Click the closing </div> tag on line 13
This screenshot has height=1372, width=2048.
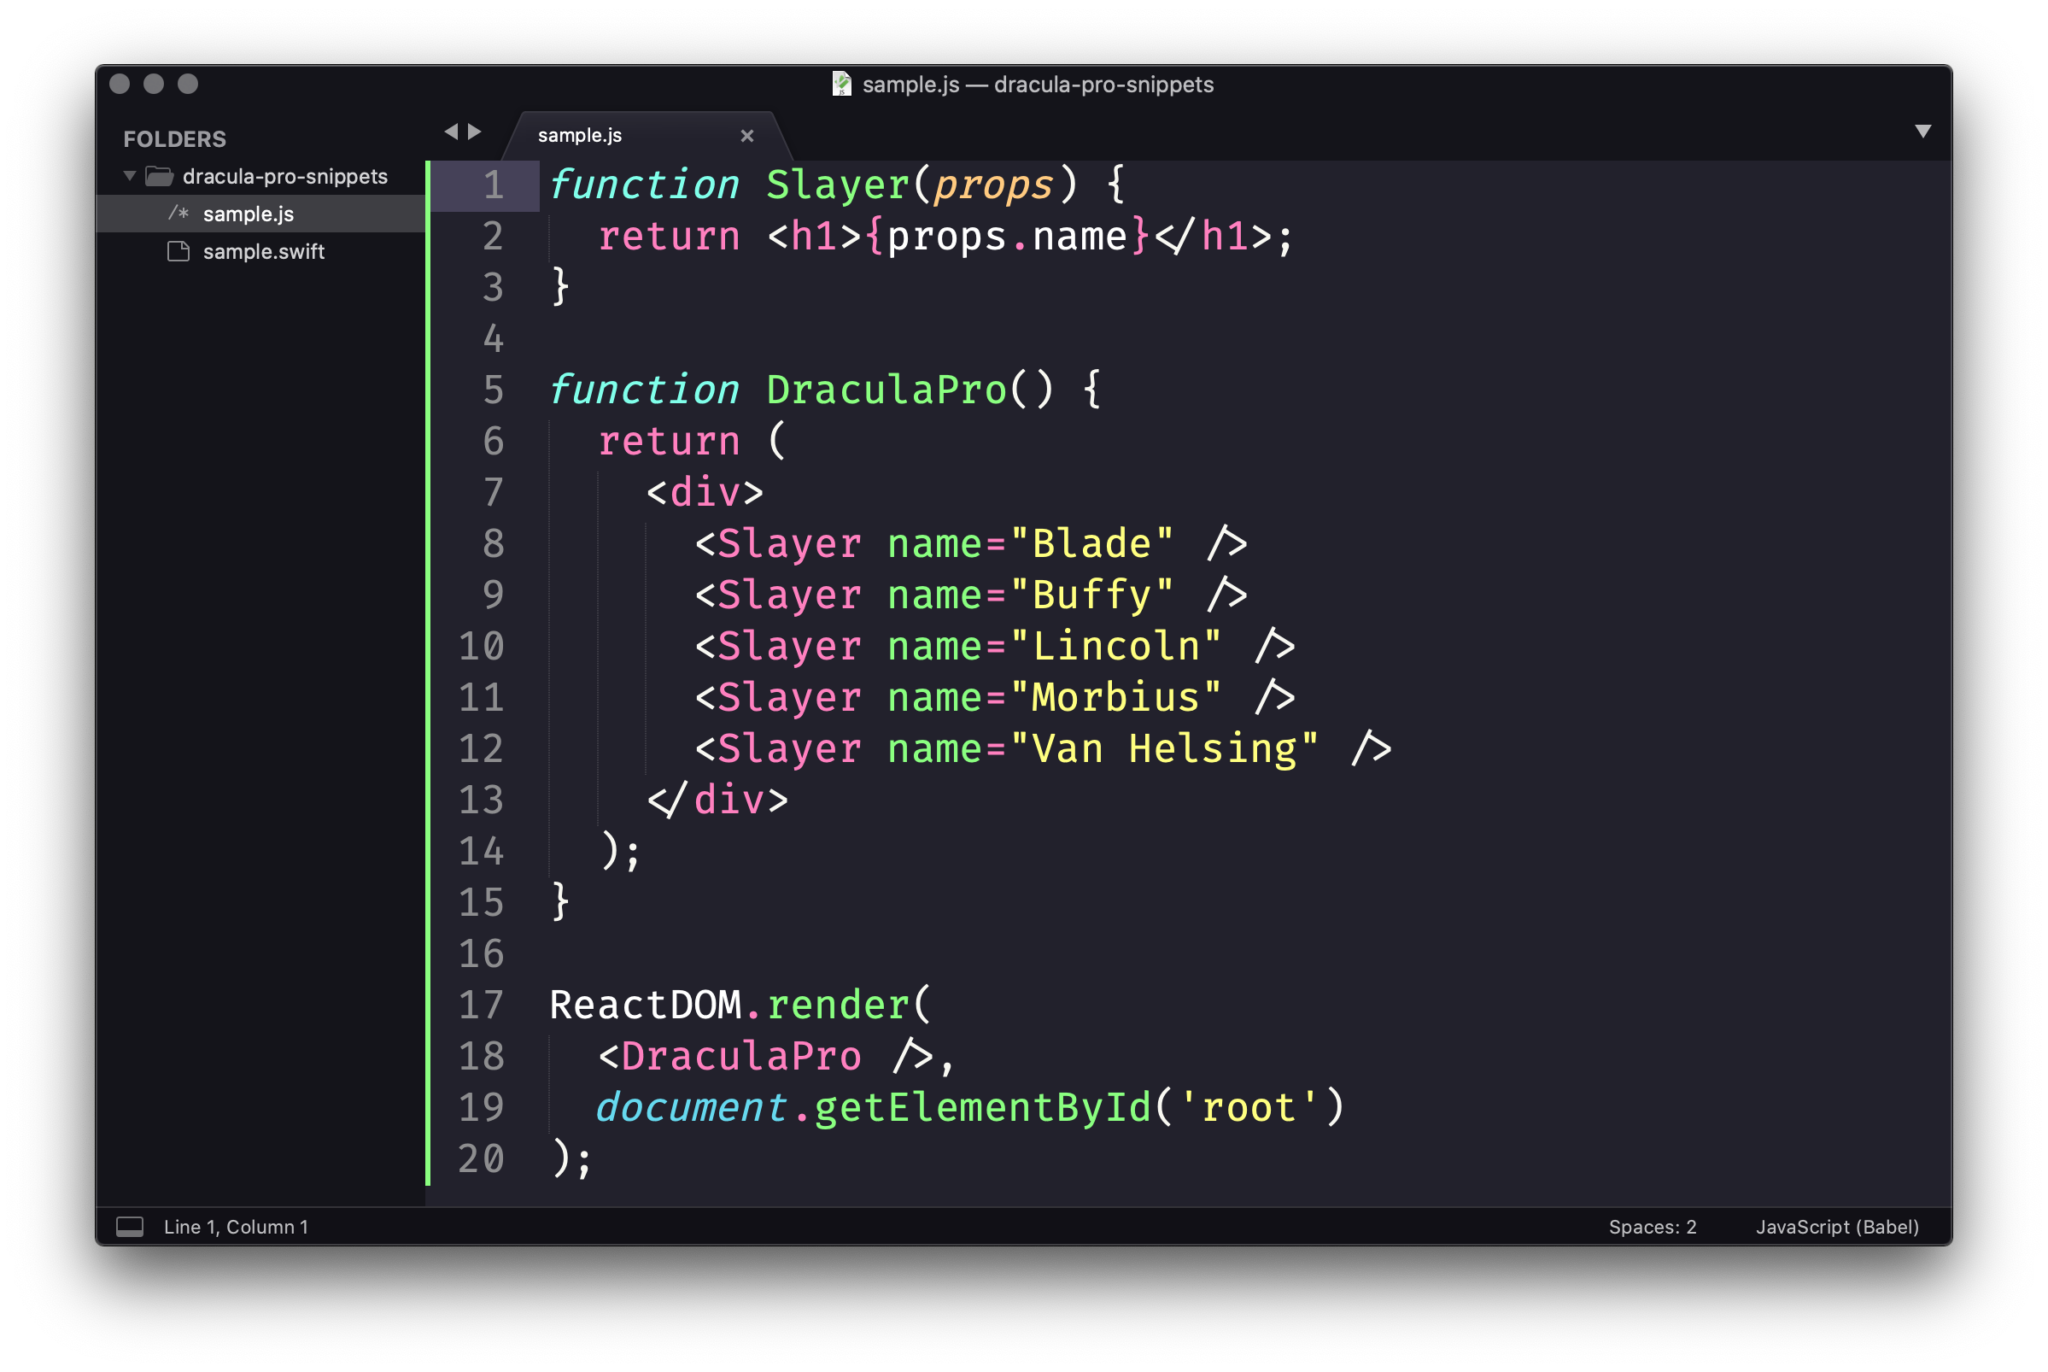pos(717,800)
